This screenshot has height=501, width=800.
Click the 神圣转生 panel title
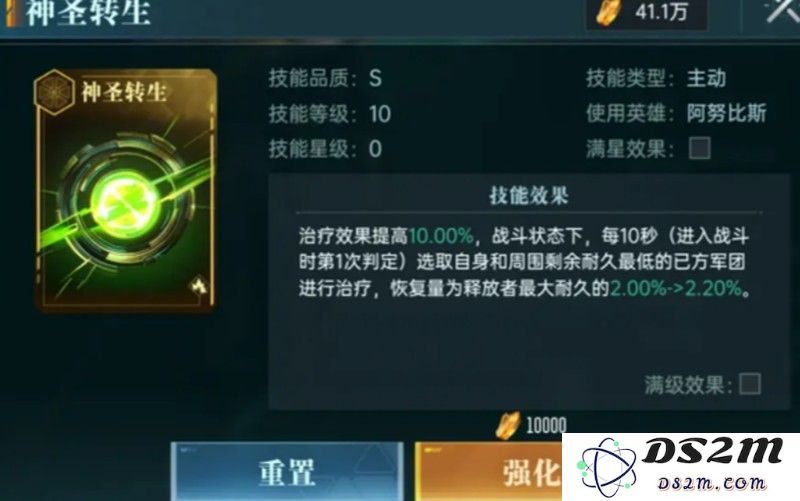[x=88, y=13]
